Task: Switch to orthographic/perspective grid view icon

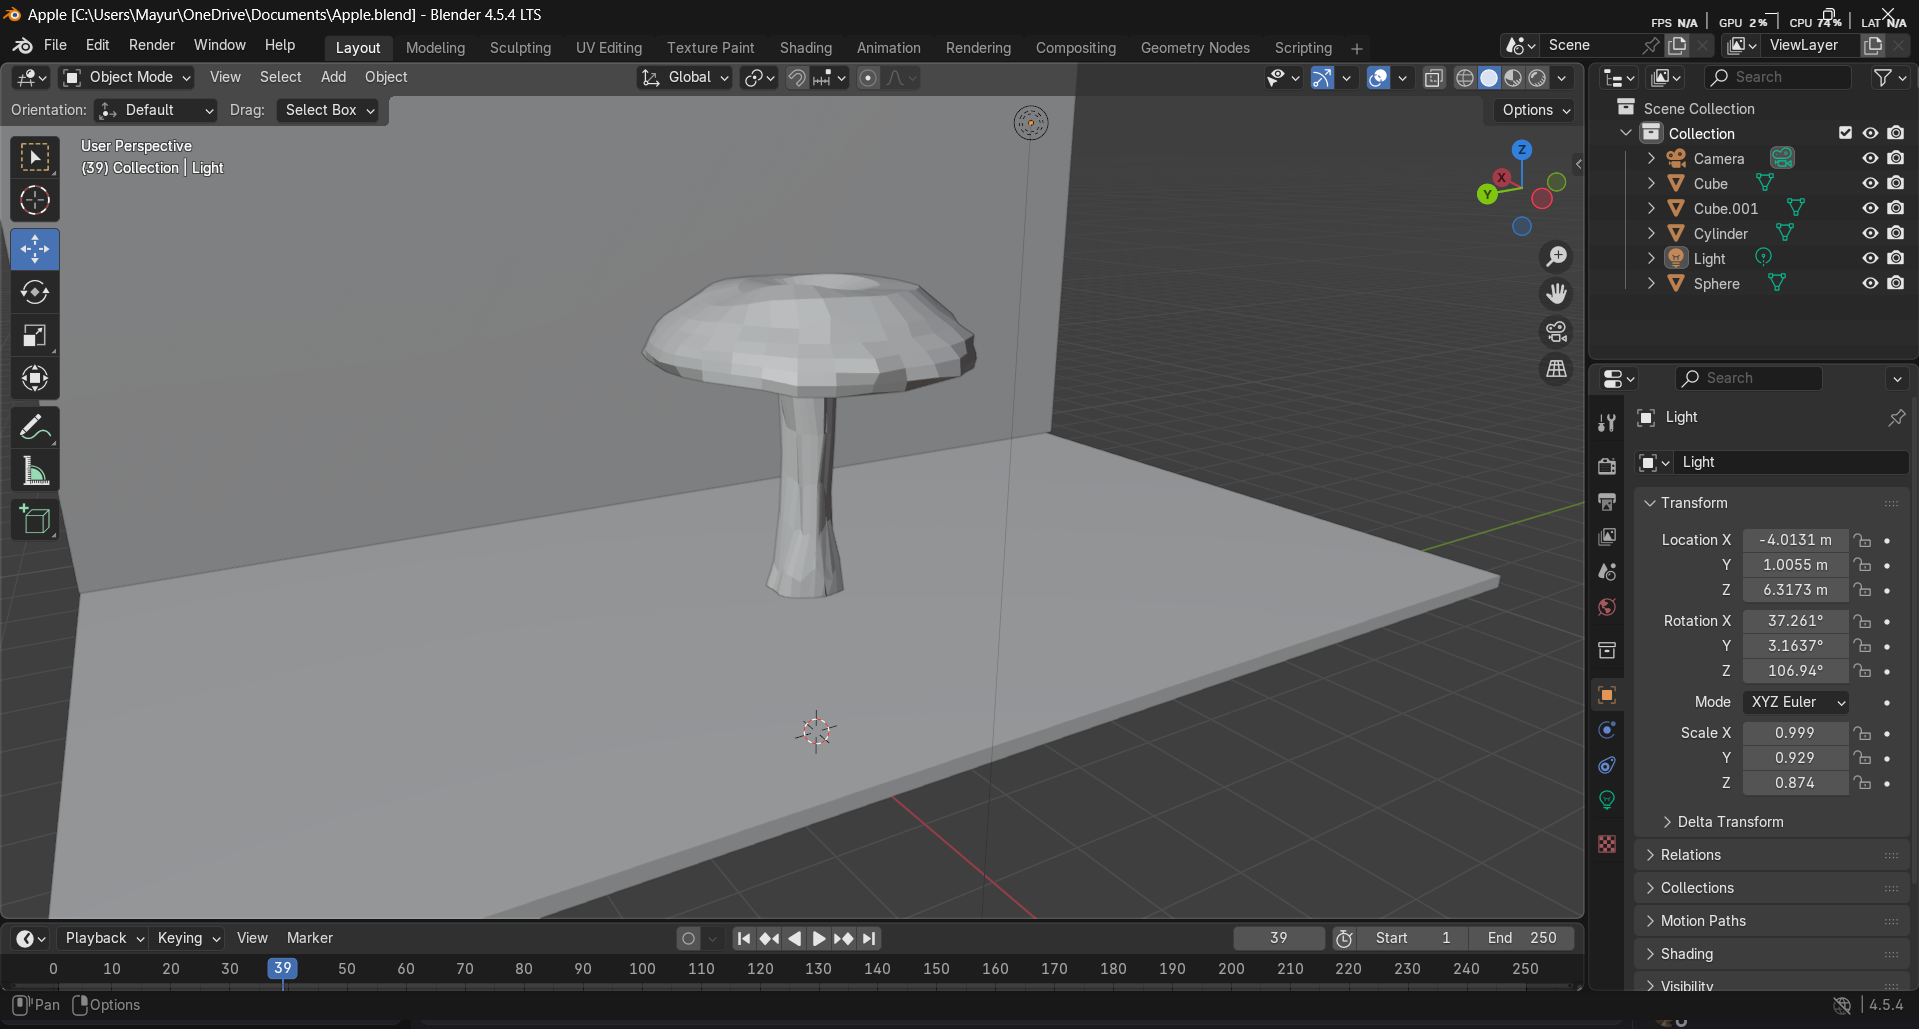Action: (1556, 369)
